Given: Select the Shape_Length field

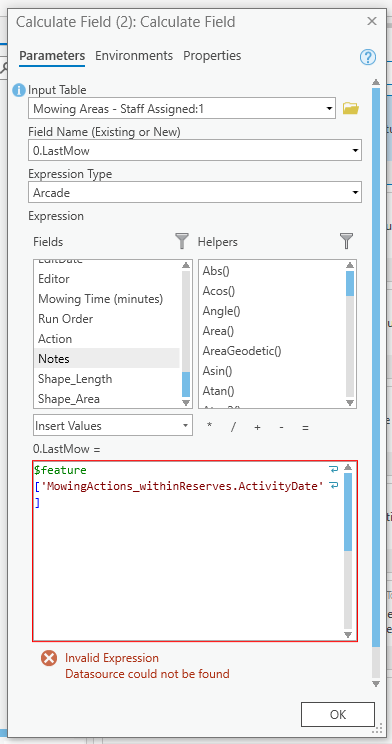Looking at the screenshot, I should tap(107, 379).
